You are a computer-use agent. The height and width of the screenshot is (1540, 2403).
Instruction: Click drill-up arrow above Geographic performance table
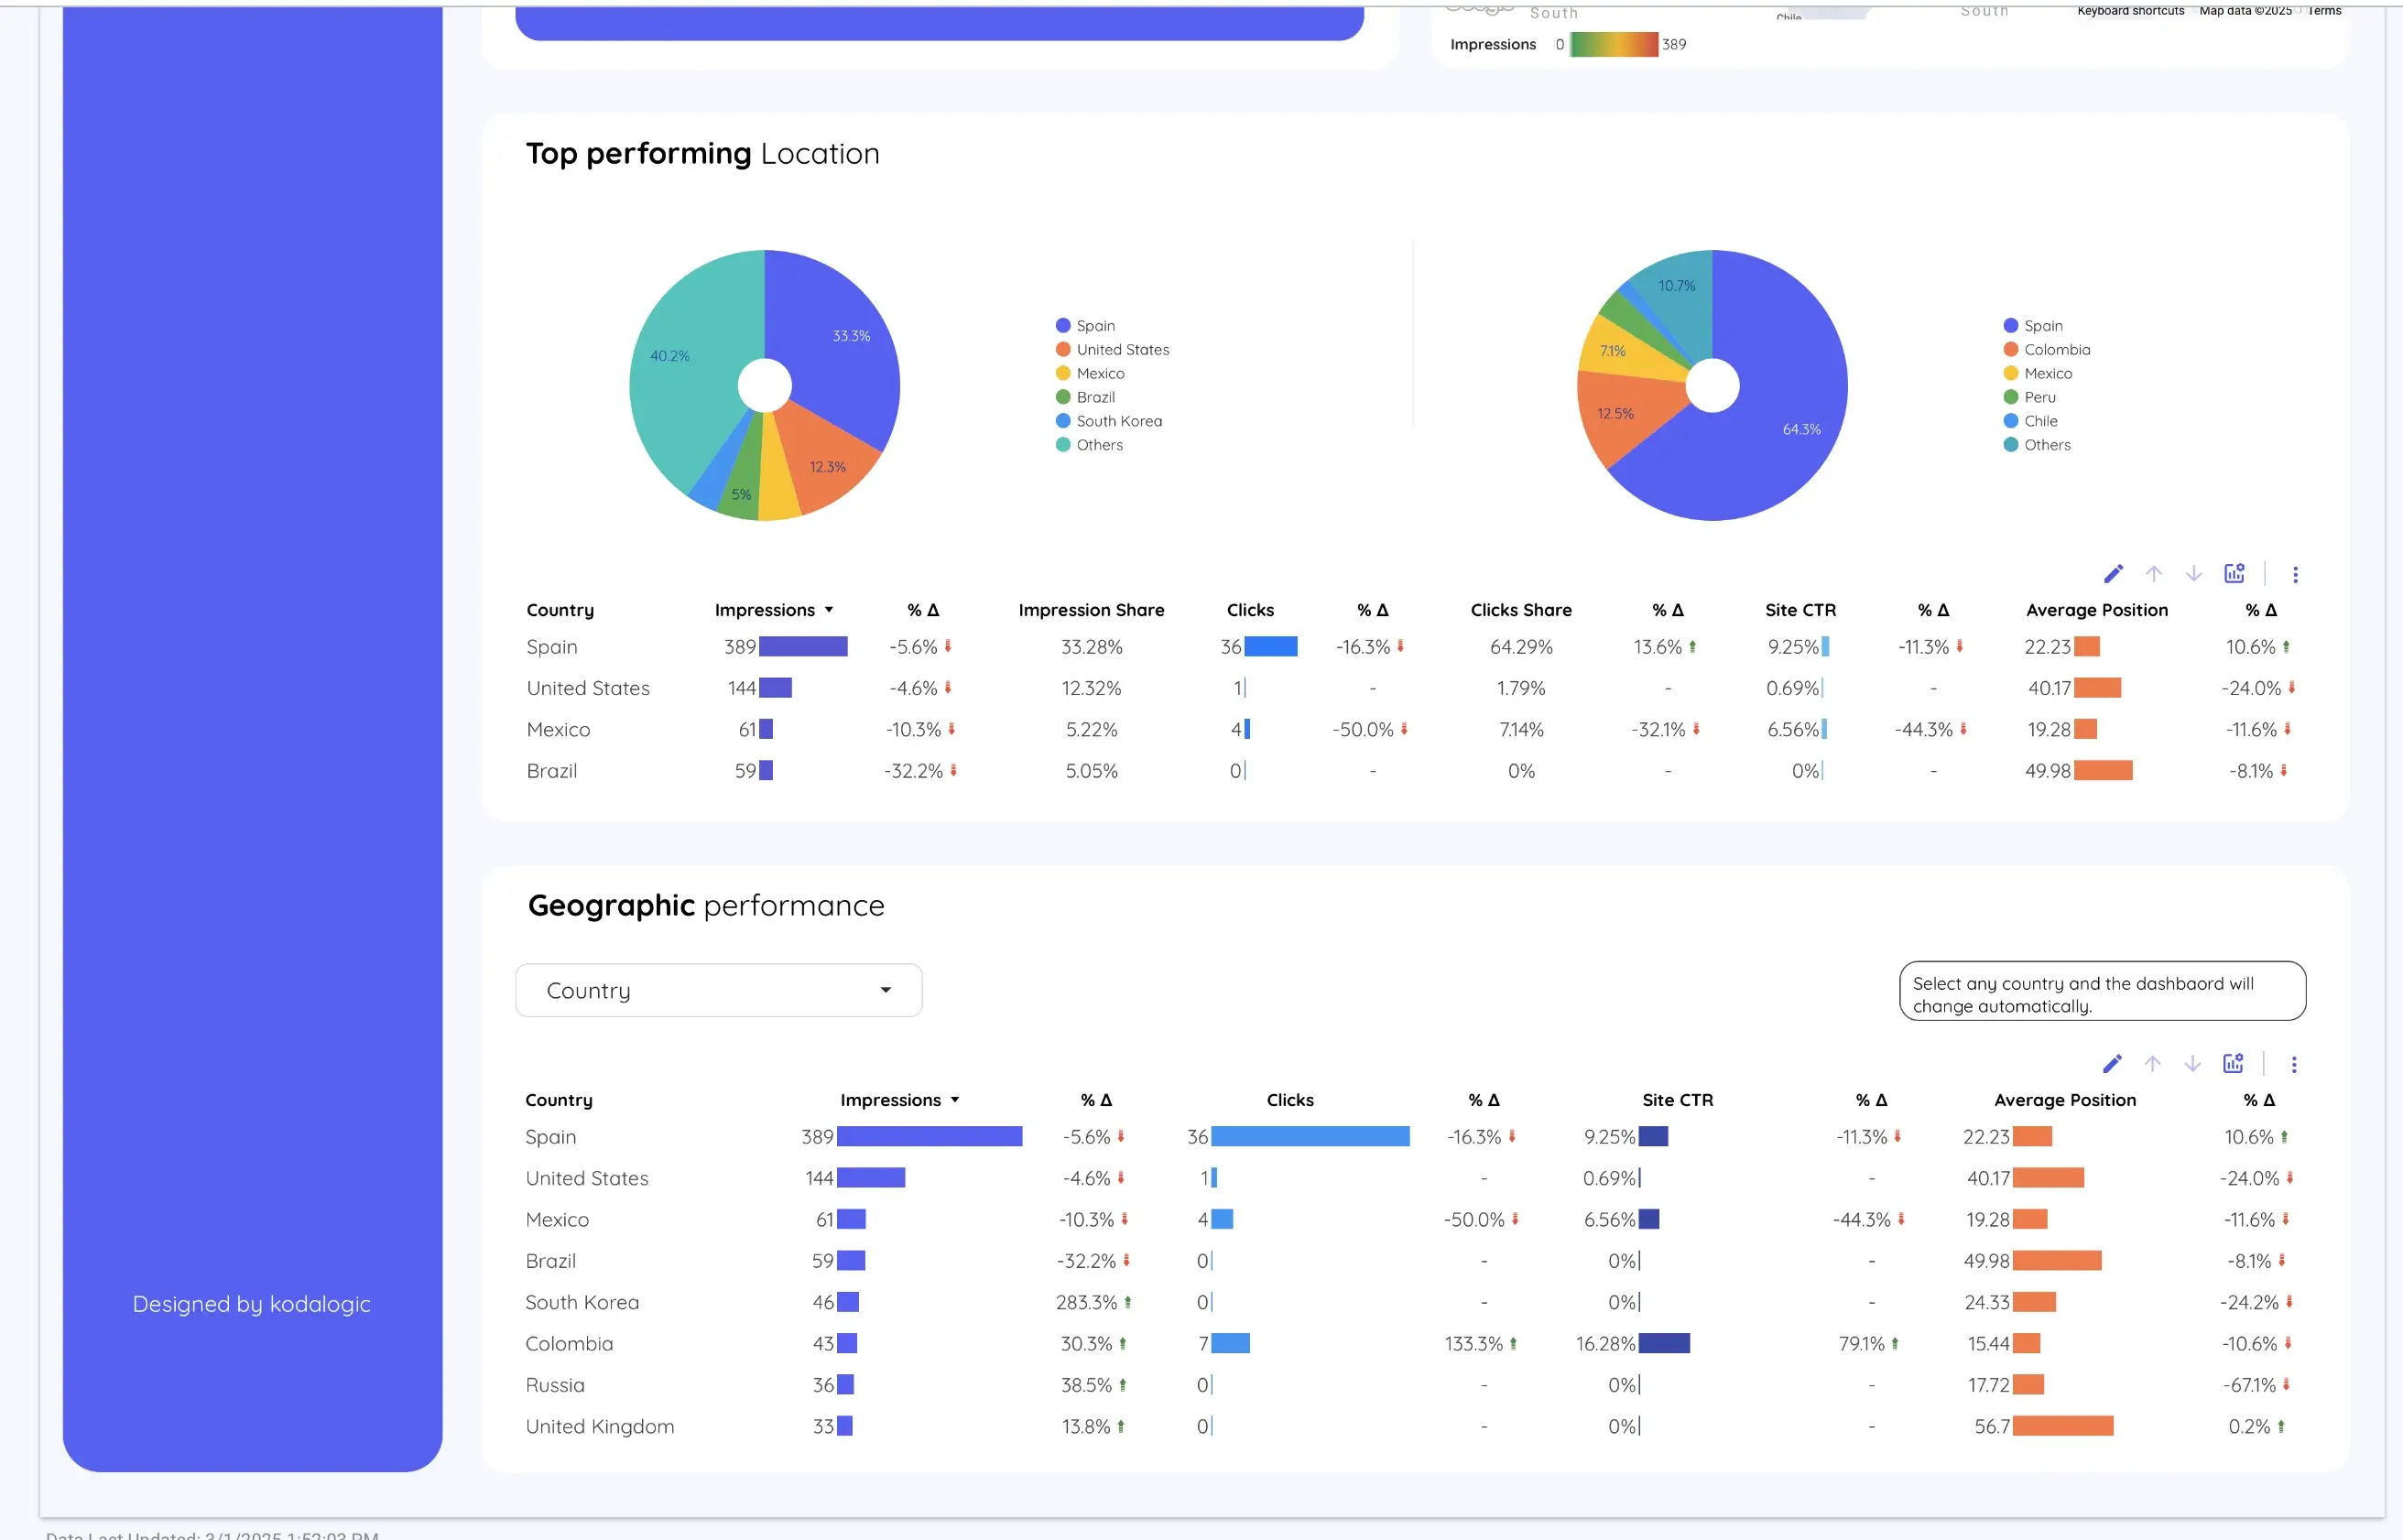pos(2153,1063)
